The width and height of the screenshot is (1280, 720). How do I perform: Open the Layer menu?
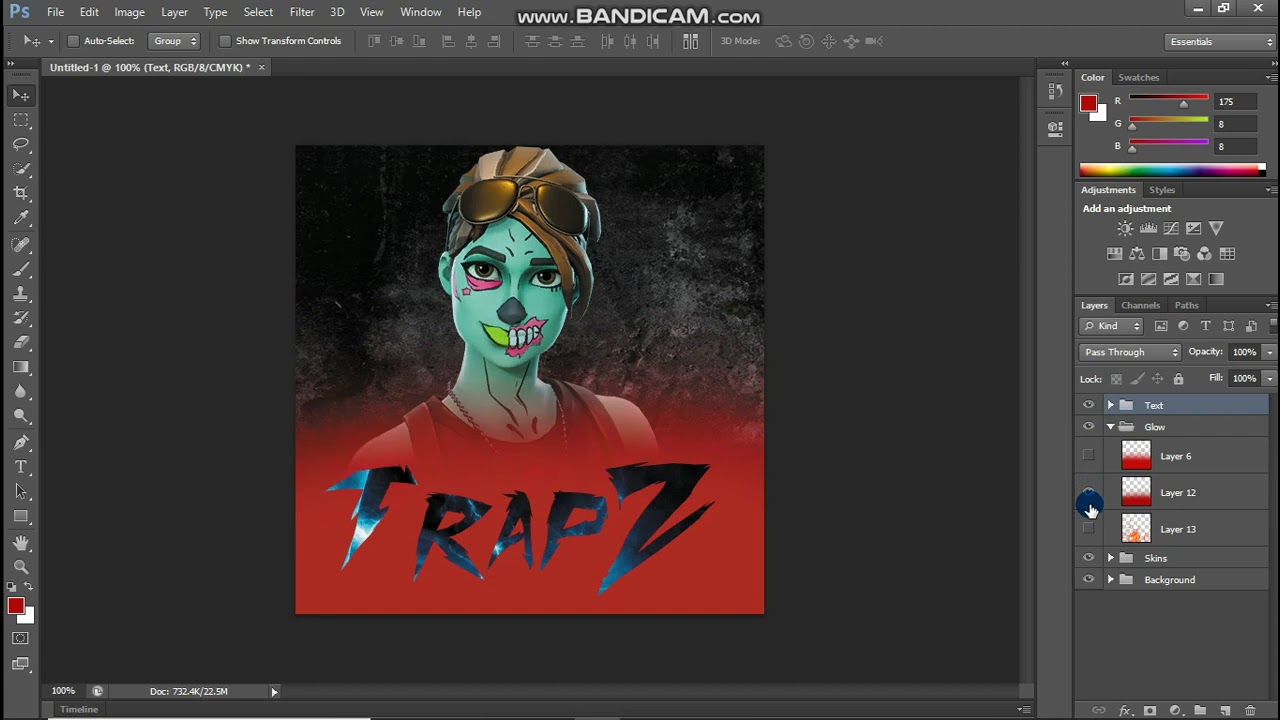pos(174,12)
